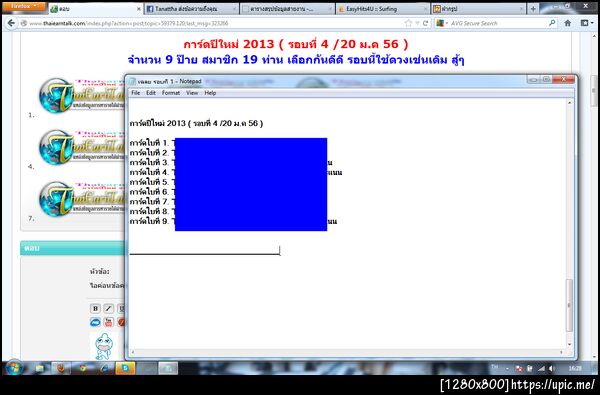
Task: Show hidden tray icons arrow
Action: [507, 369]
